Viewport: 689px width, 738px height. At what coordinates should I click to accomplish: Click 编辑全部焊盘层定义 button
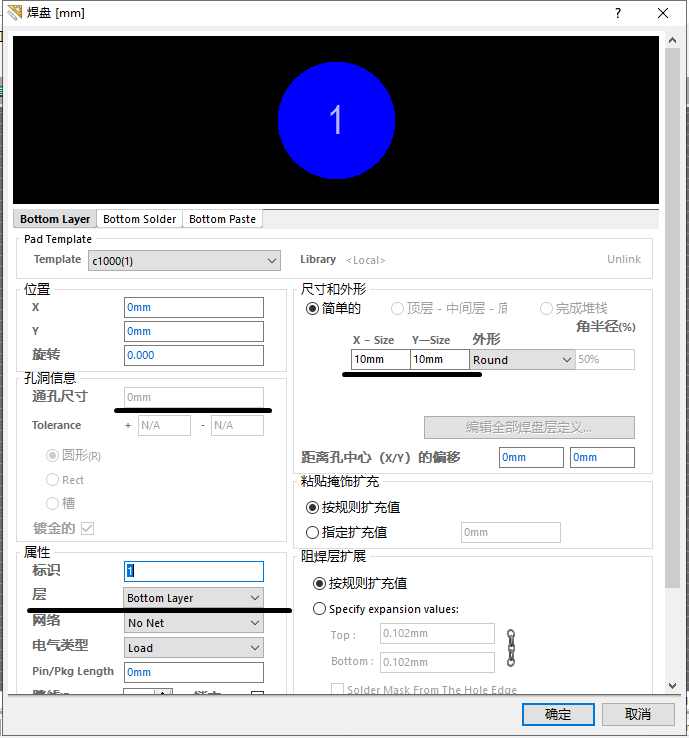tap(529, 427)
